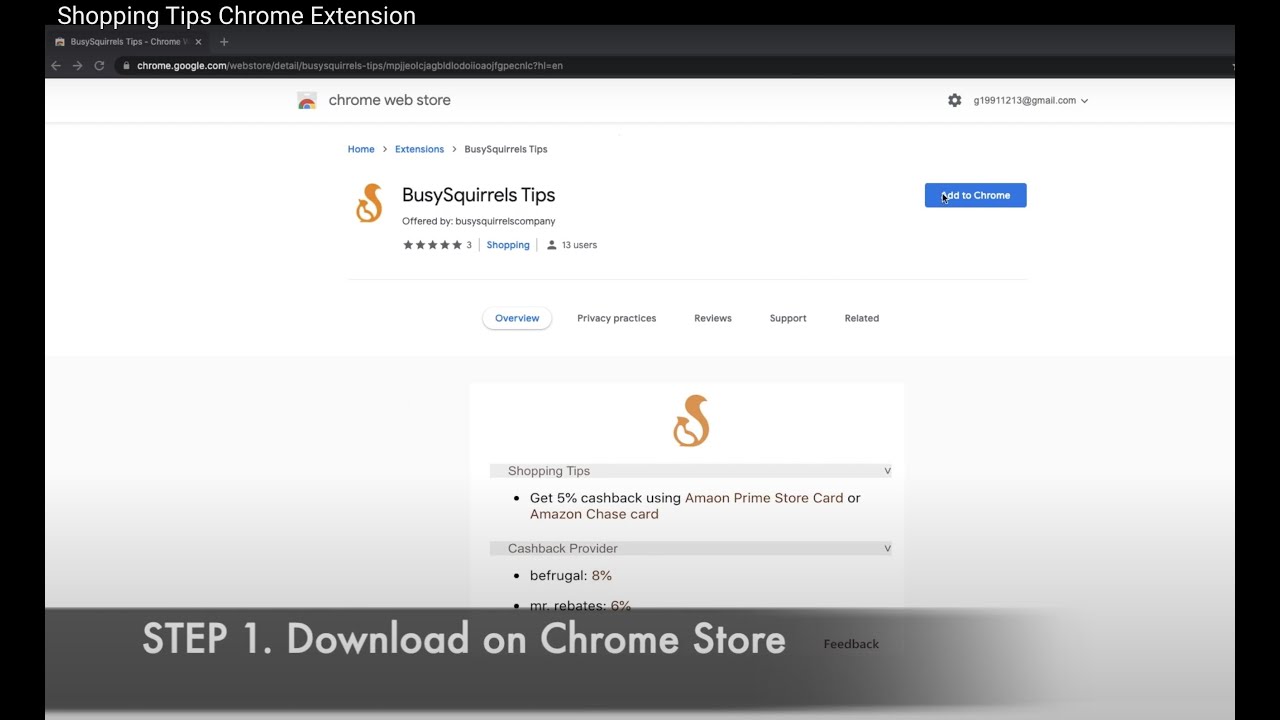
Task: Click the five-star rating
Action: pyautogui.click(x=432, y=245)
